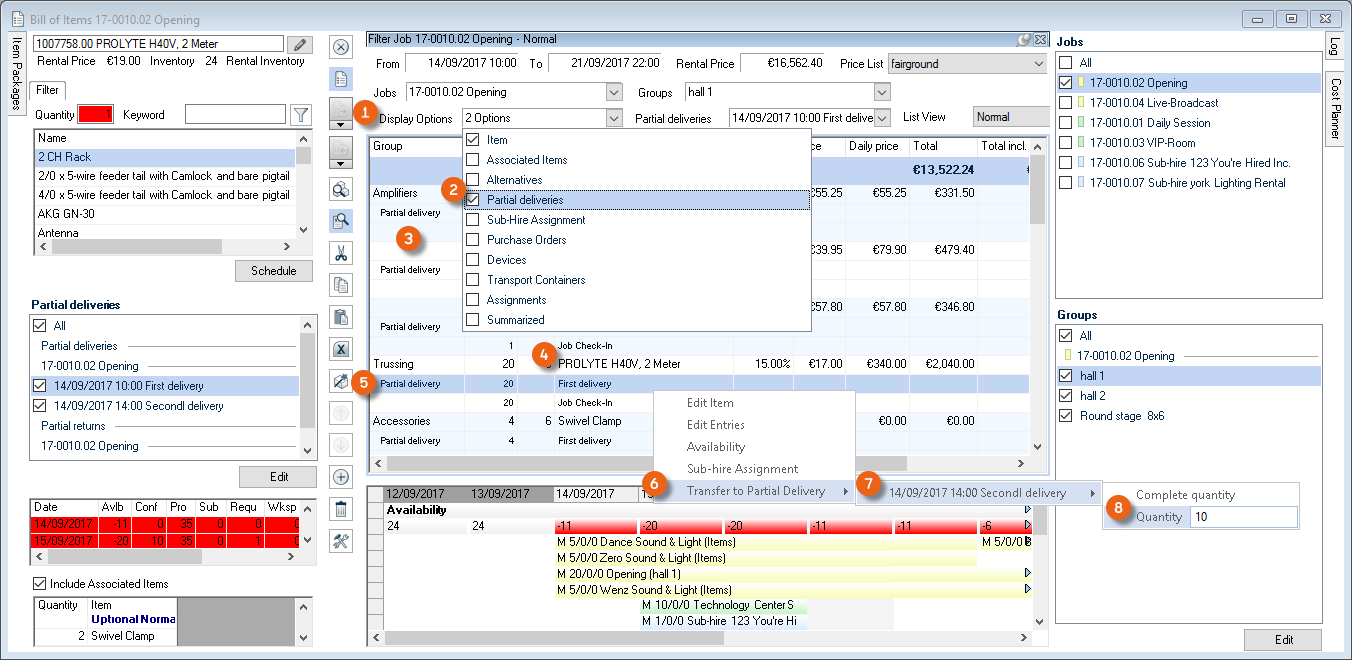
Task: Click Edit button under Partial deliveries list
Action: click(277, 477)
